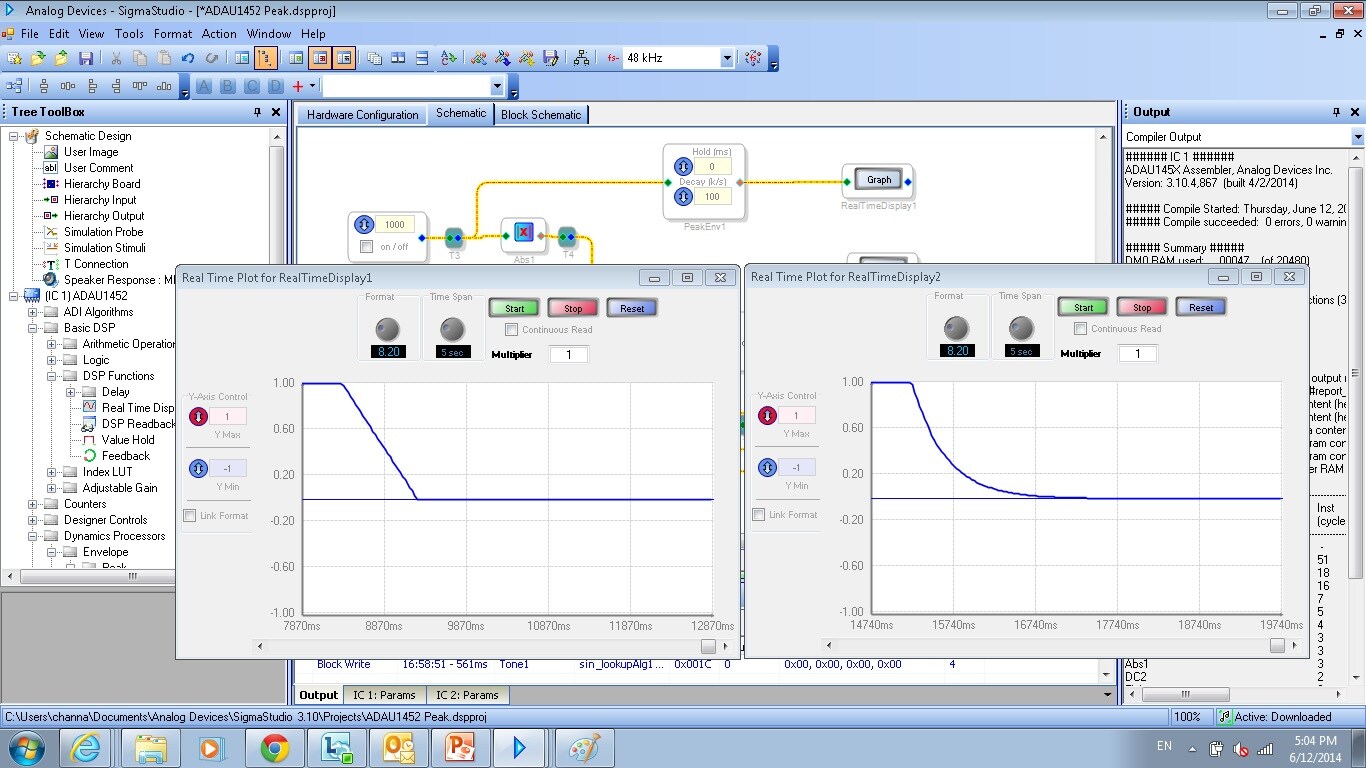Select Hierarchy Board in the toolbox
The width and height of the screenshot is (1366, 768).
point(102,184)
